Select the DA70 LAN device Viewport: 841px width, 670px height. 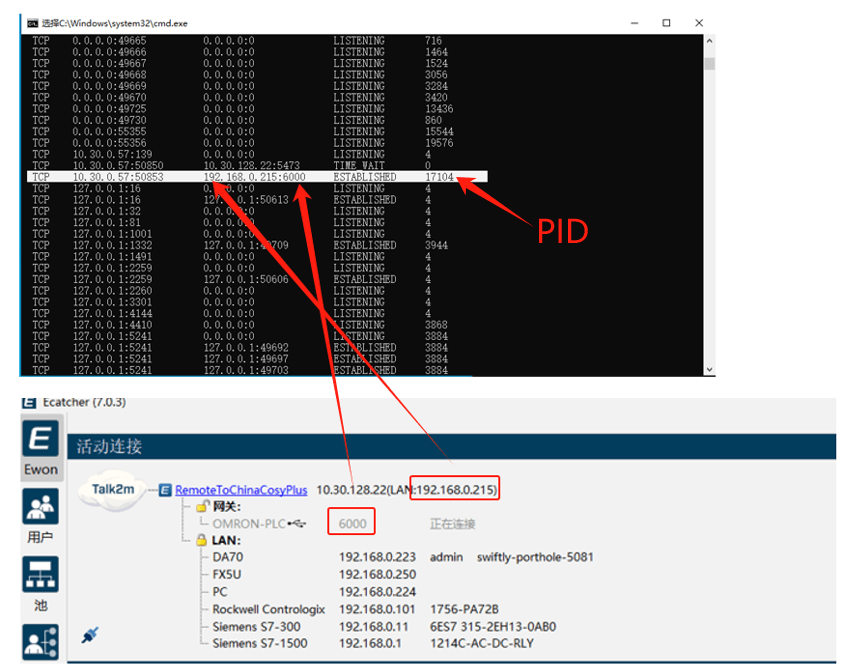[x=228, y=557]
